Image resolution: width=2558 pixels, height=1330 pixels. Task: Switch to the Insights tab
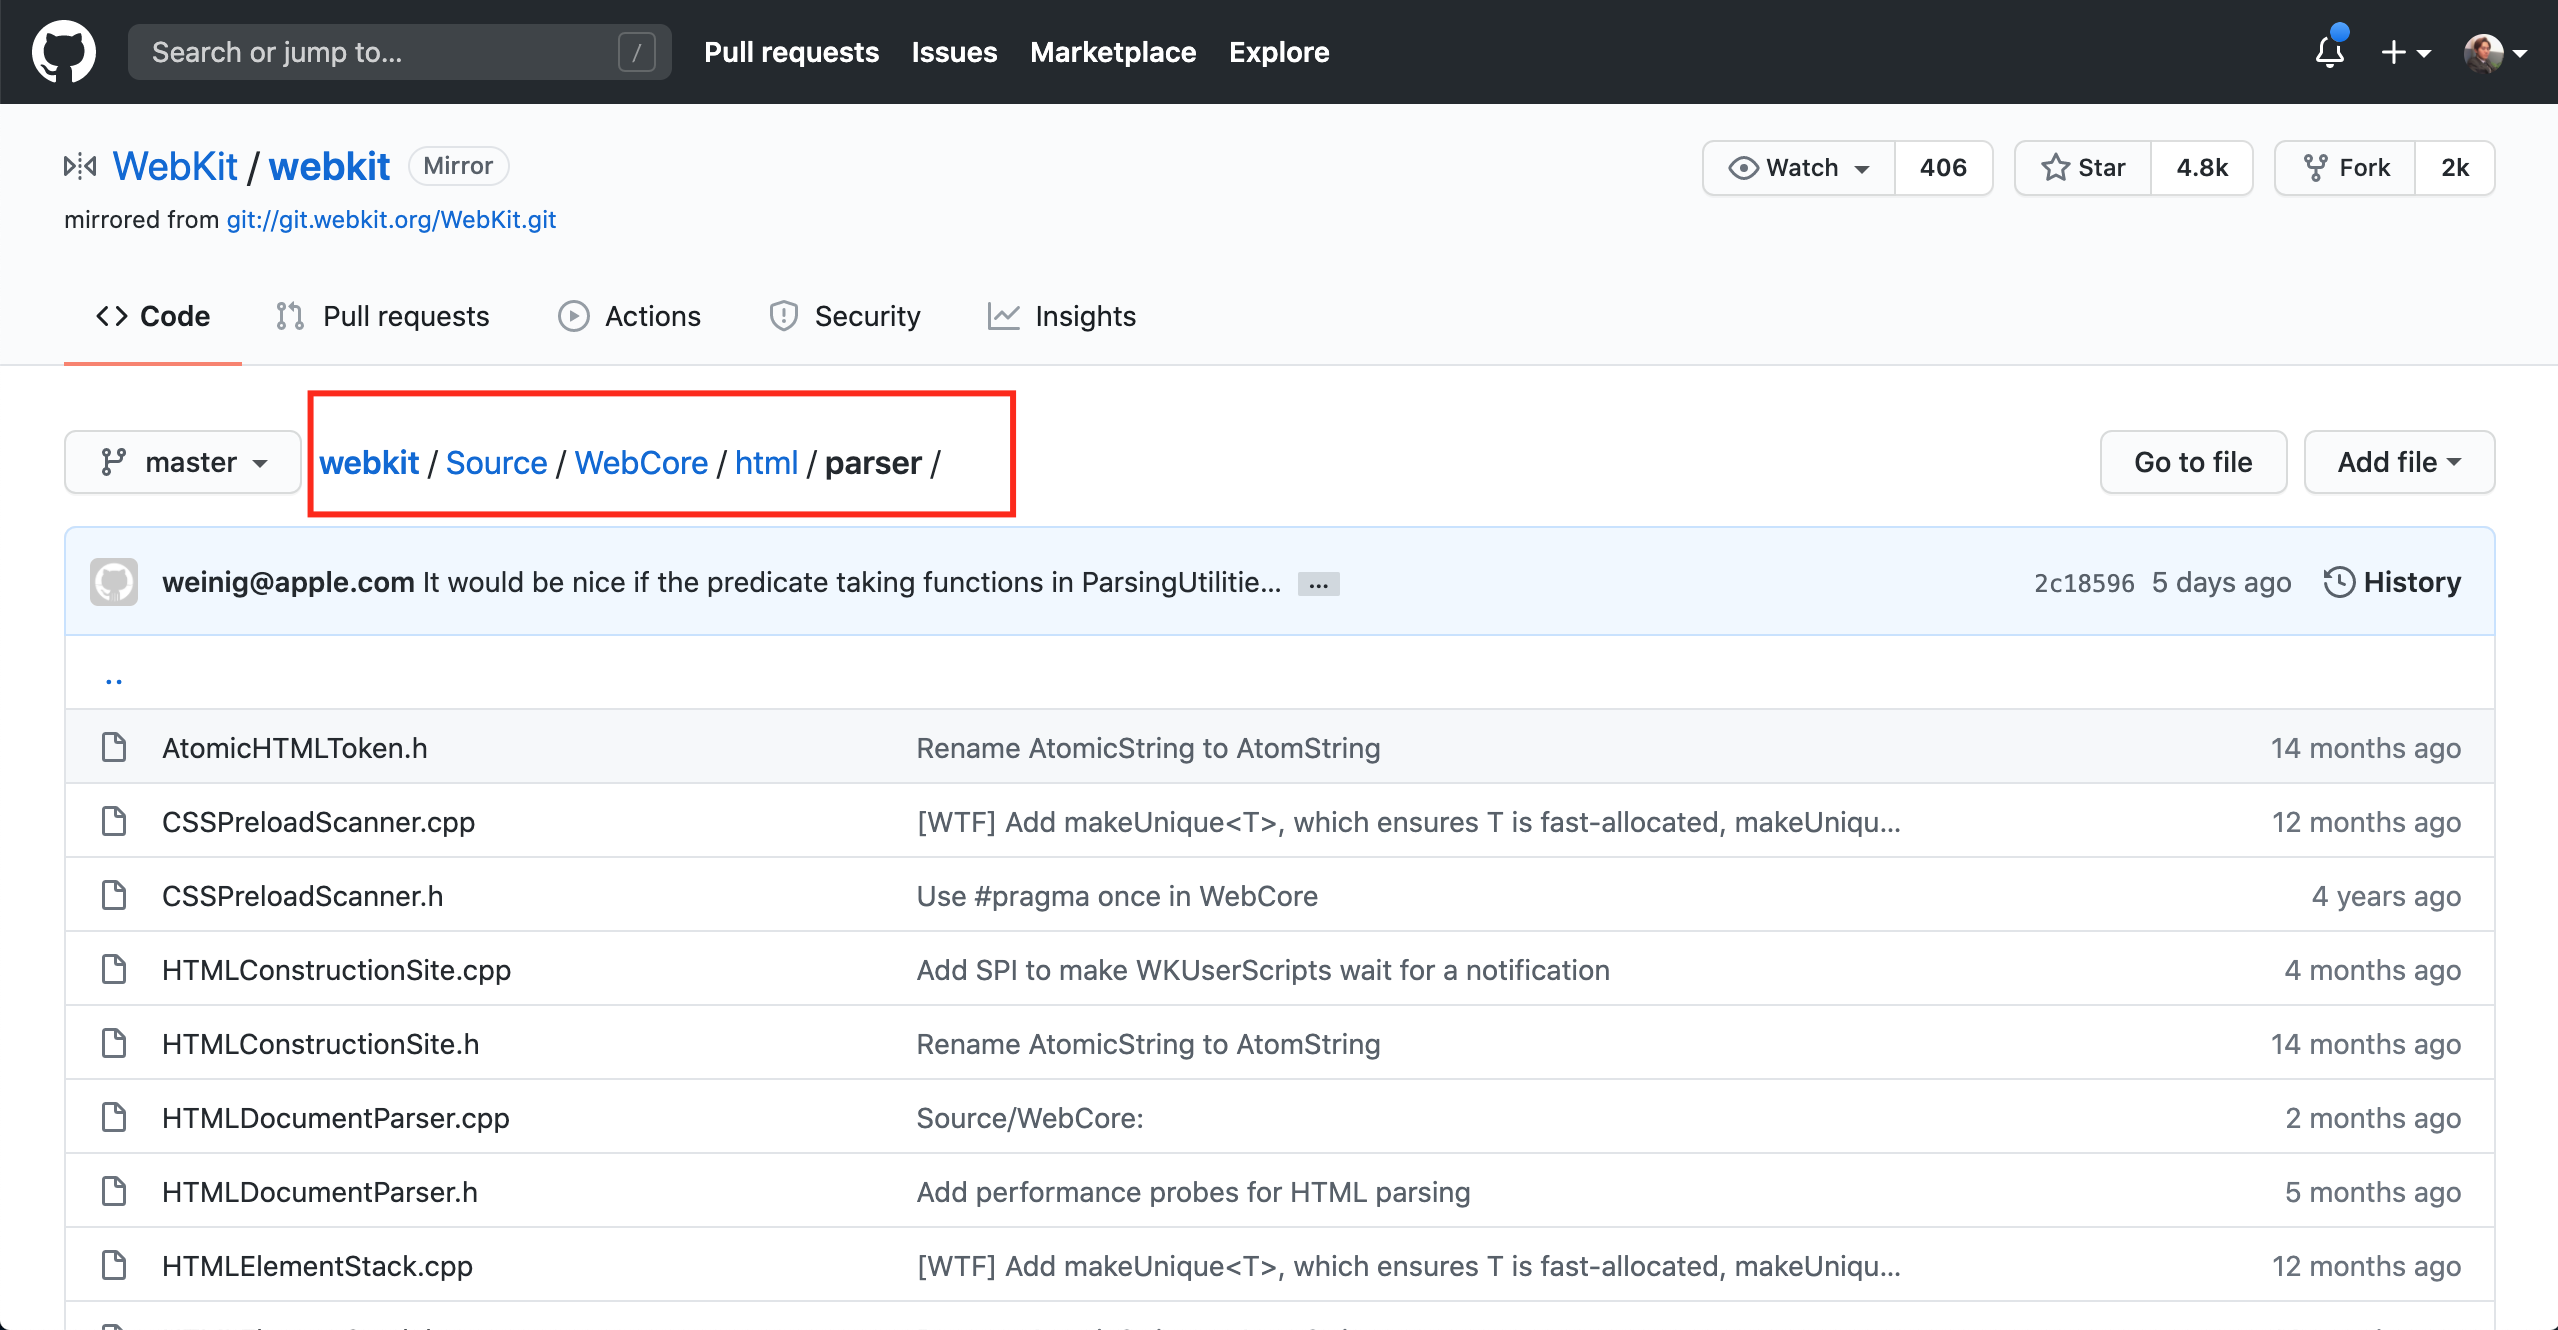pyautogui.click(x=1062, y=316)
